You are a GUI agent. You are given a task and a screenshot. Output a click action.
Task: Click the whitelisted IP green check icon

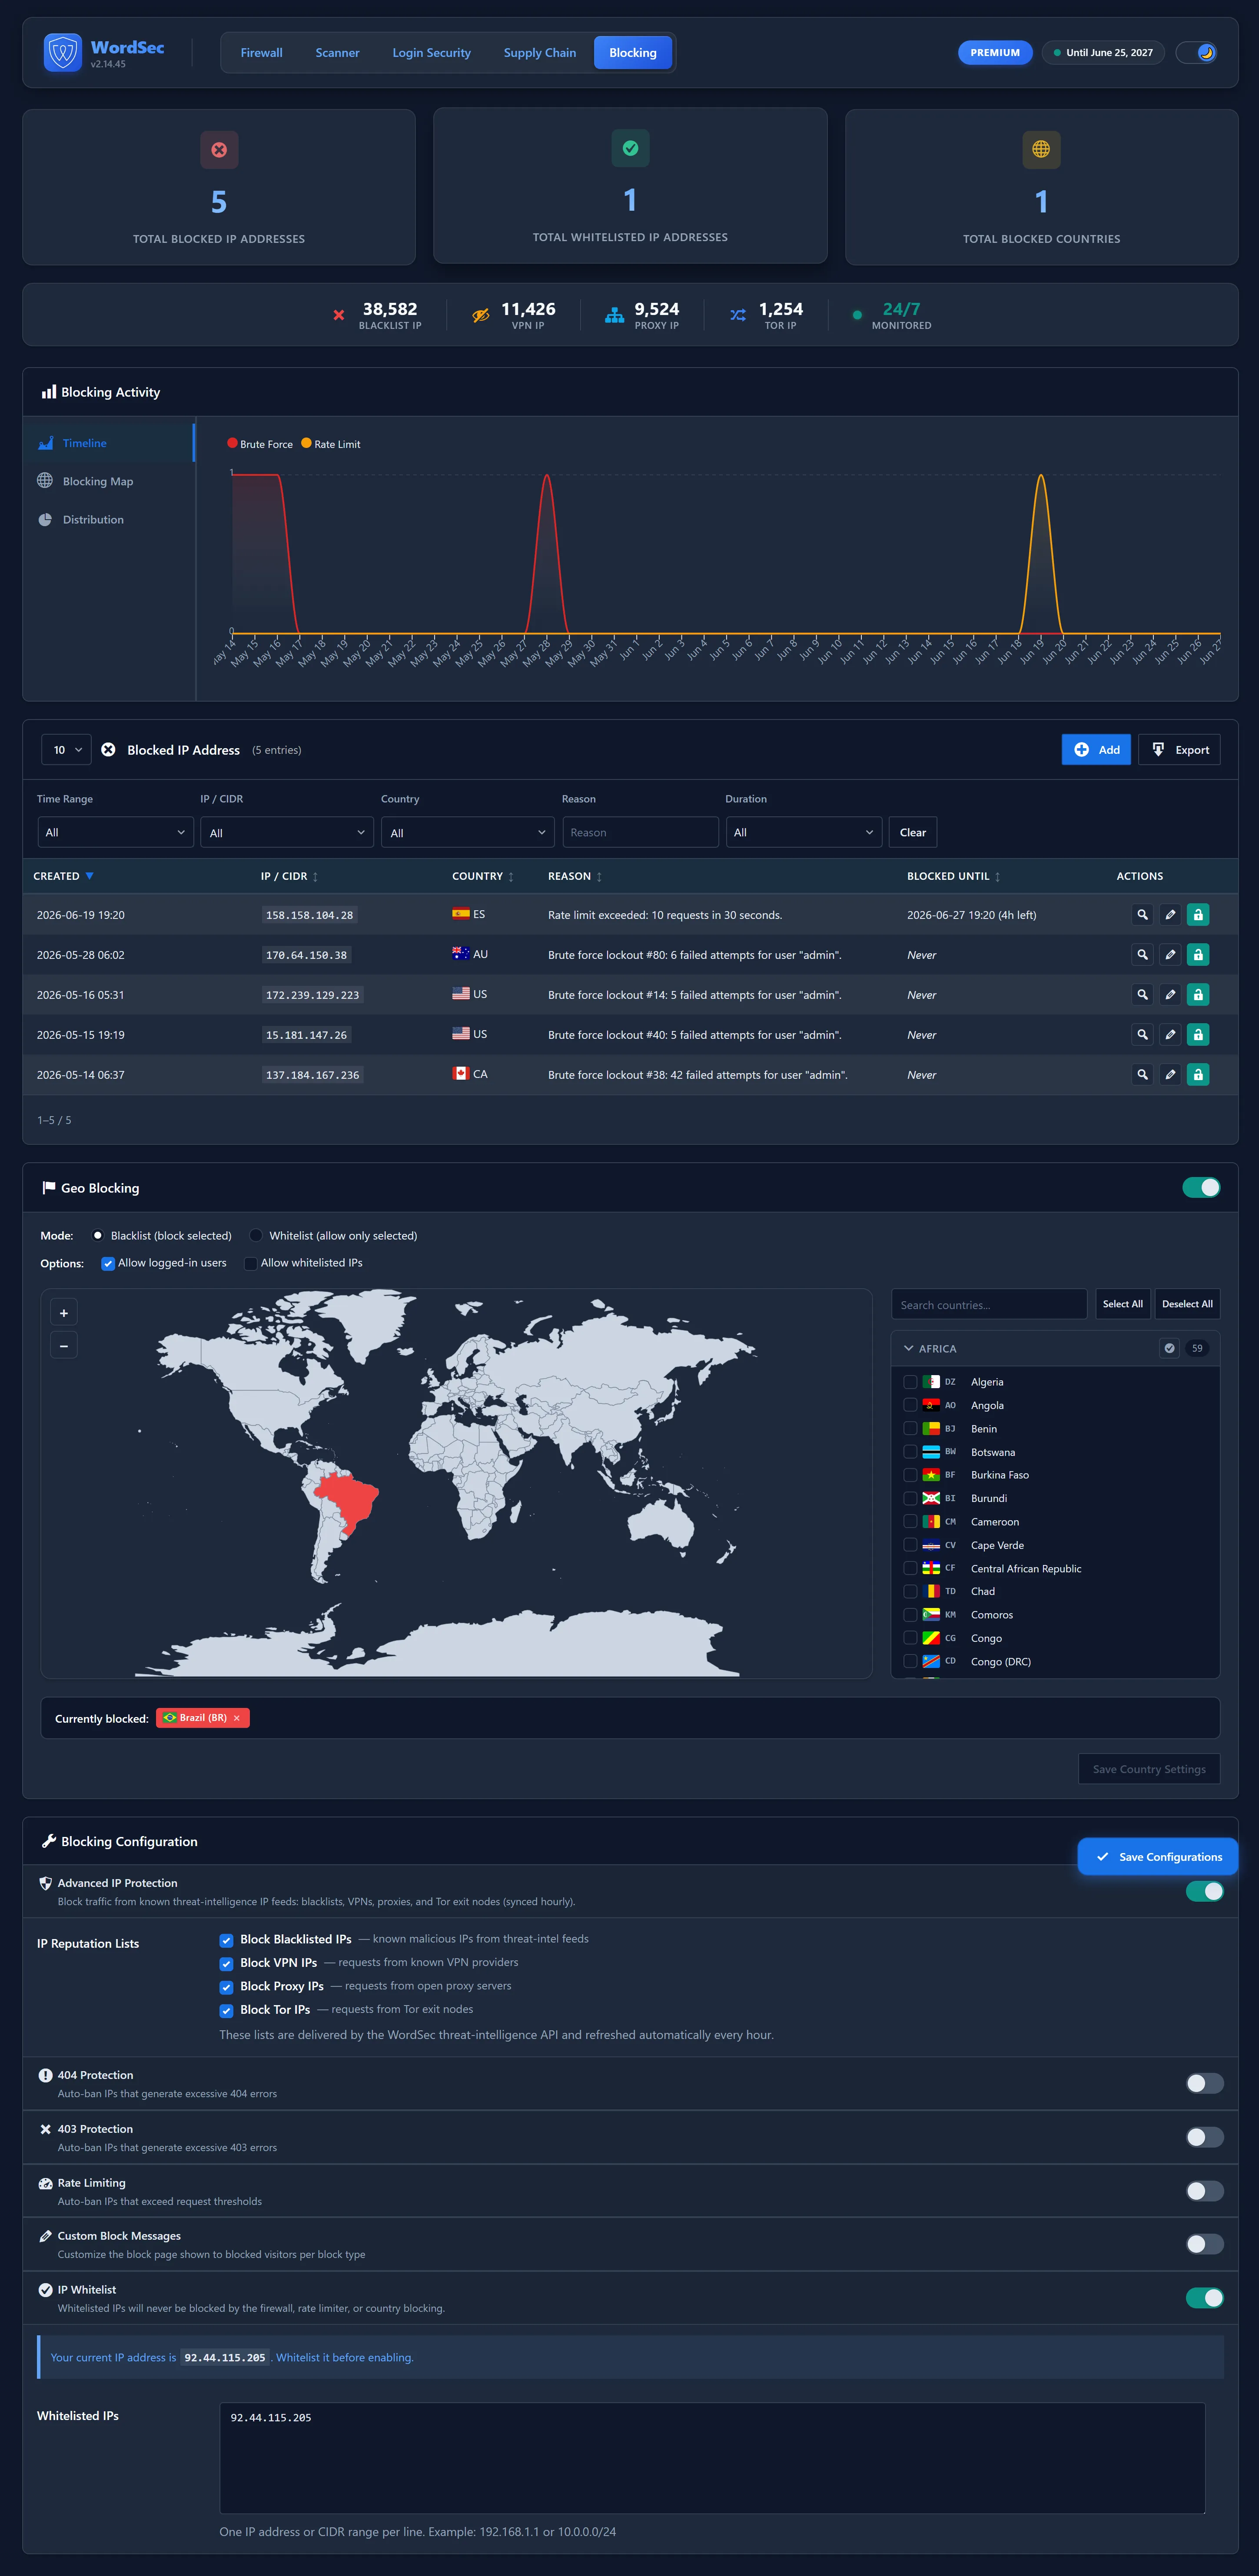tap(630, 148)
